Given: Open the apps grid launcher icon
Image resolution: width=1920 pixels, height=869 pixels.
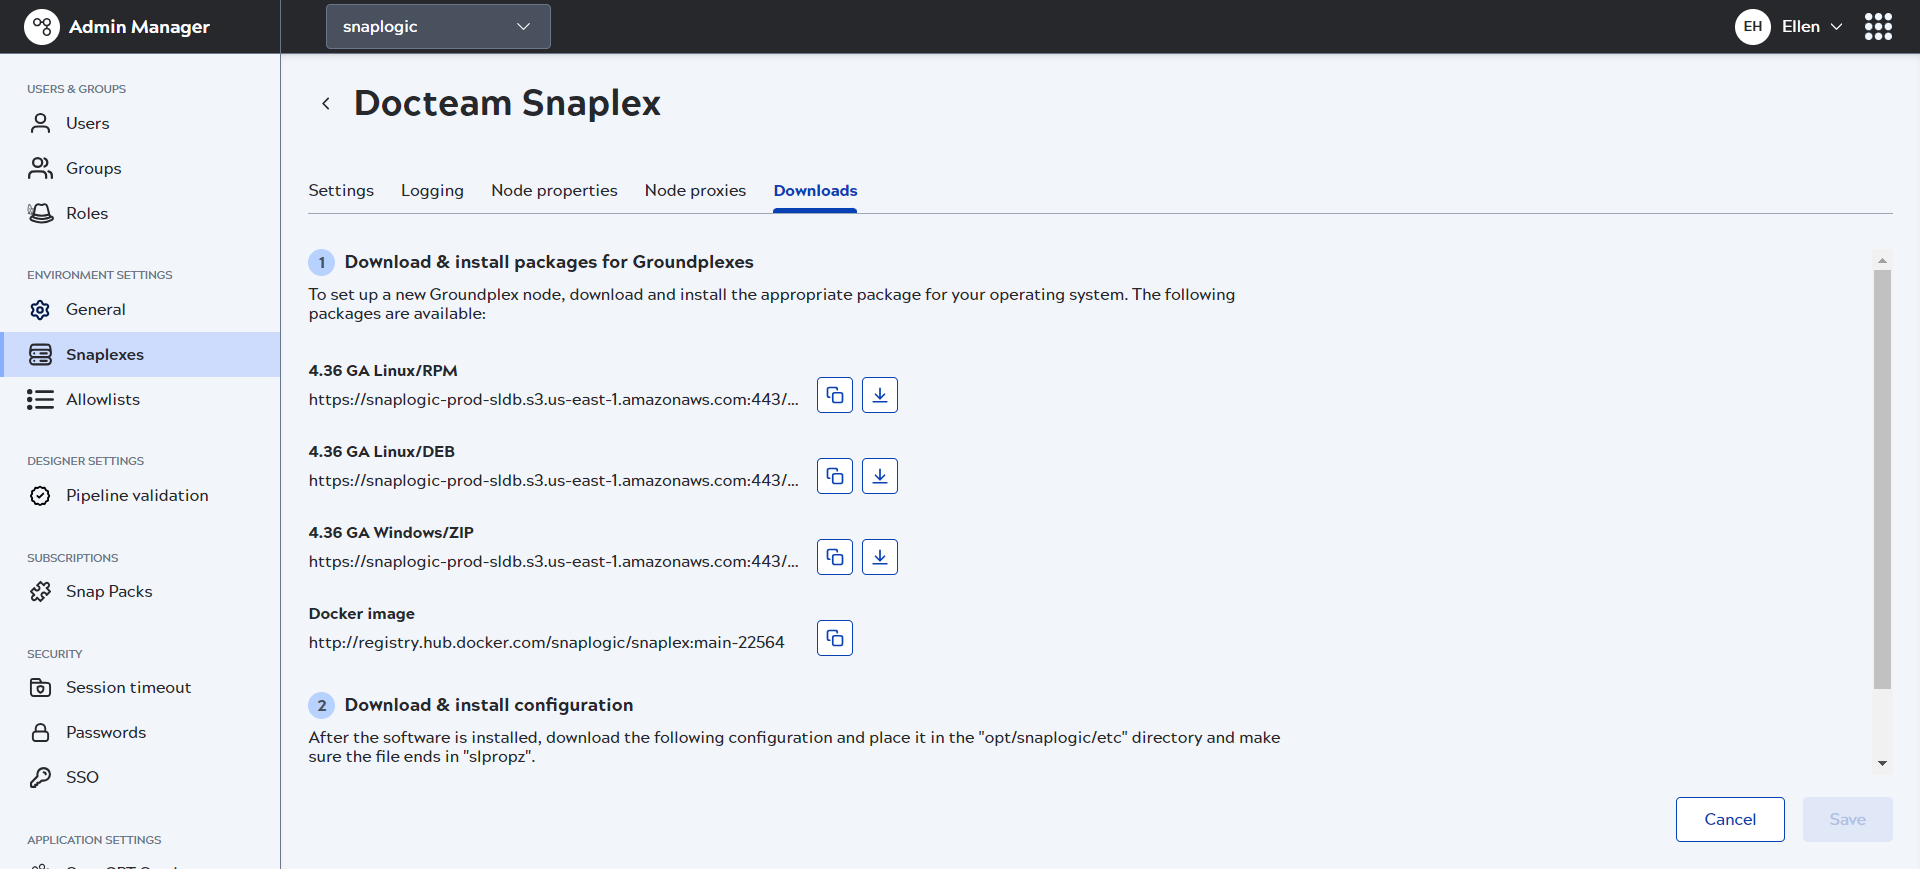Looking at the screenshot, I should click(x=1878, y=27).
